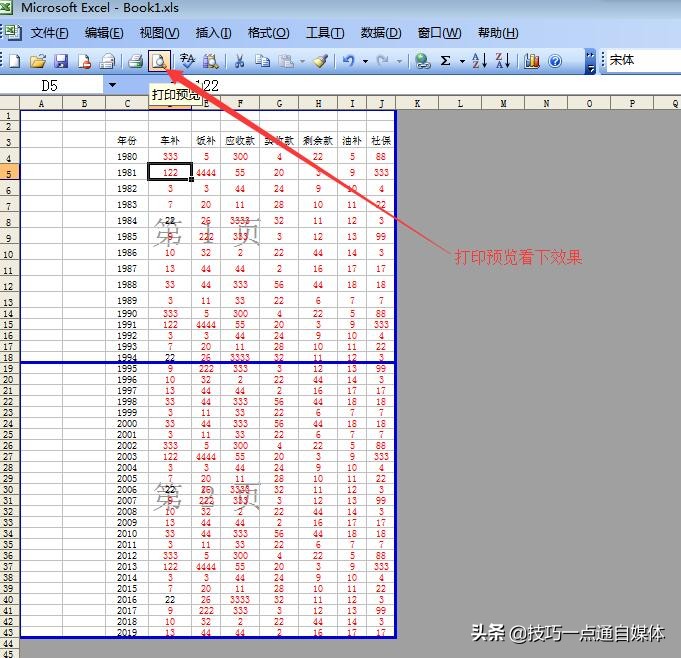Open the 宋体 font name box

point(643,60)
